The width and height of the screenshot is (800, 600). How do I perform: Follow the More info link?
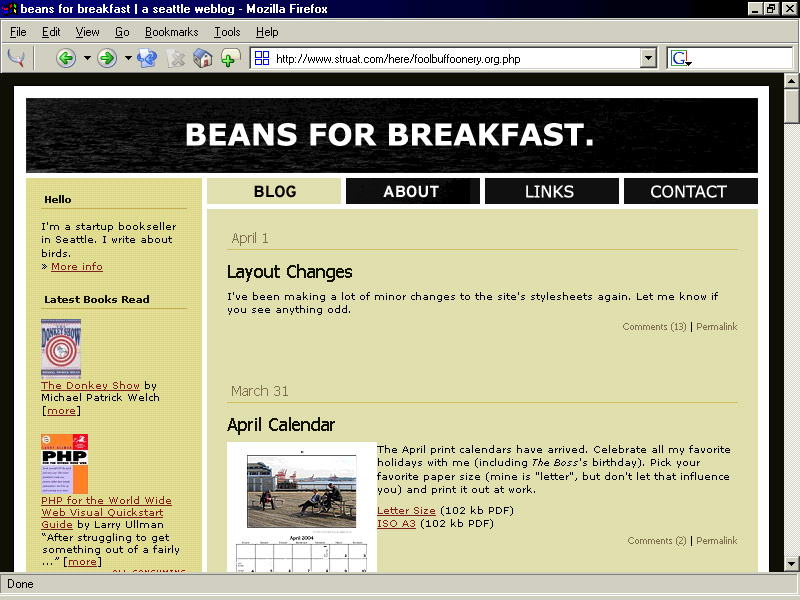coord(77,267)
